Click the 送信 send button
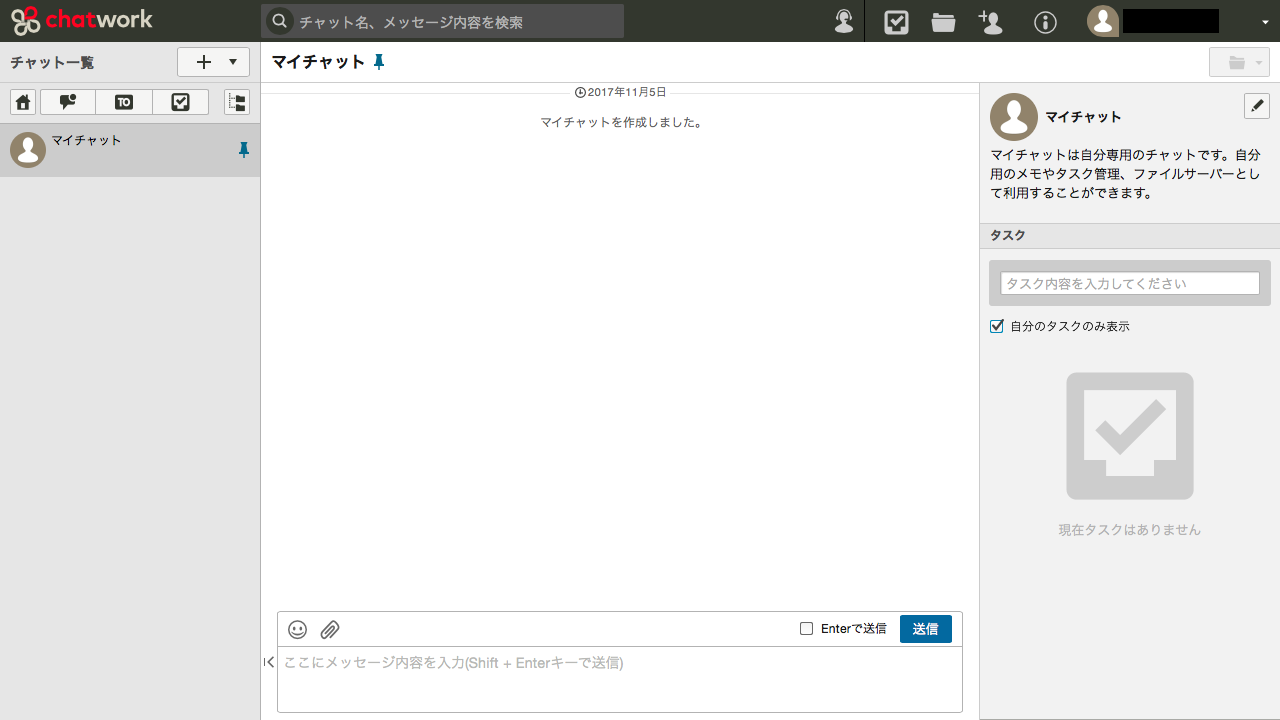The image size is (1280, 720). click(926, 629)
